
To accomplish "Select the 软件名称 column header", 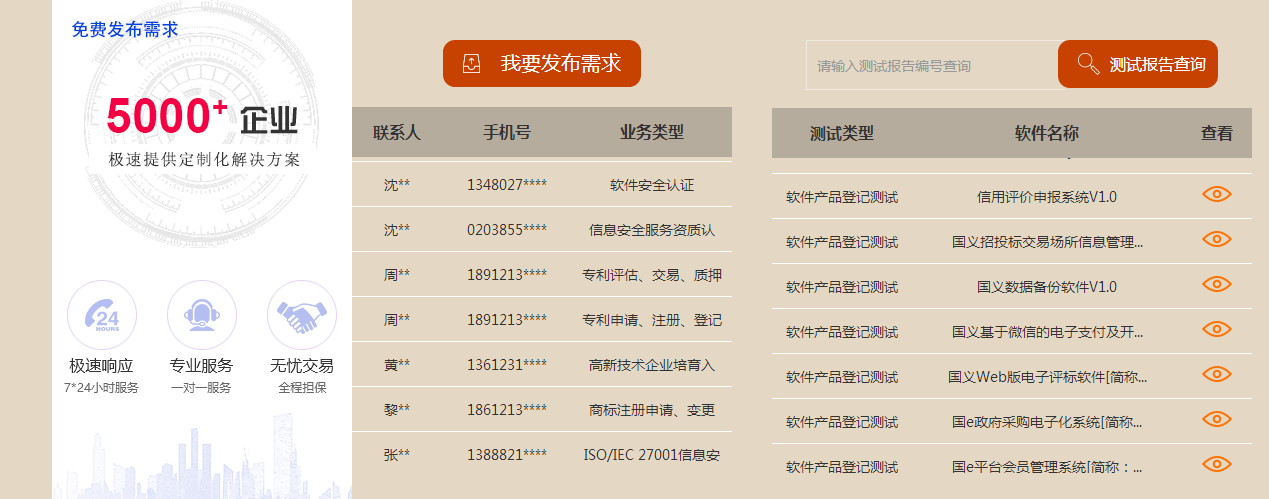I will point(1046,133).
